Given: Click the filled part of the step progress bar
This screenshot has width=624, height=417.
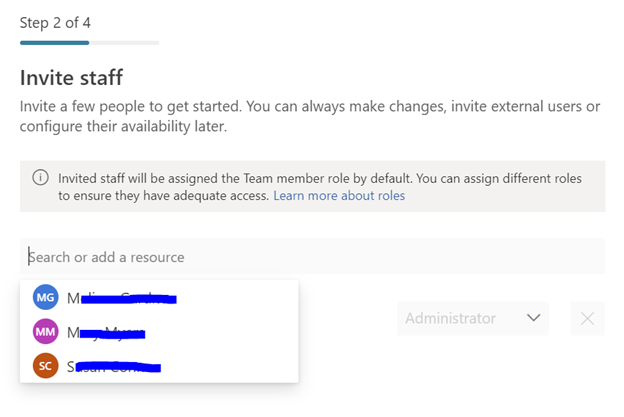Looking at the screenshot, I should click(54, 43).
